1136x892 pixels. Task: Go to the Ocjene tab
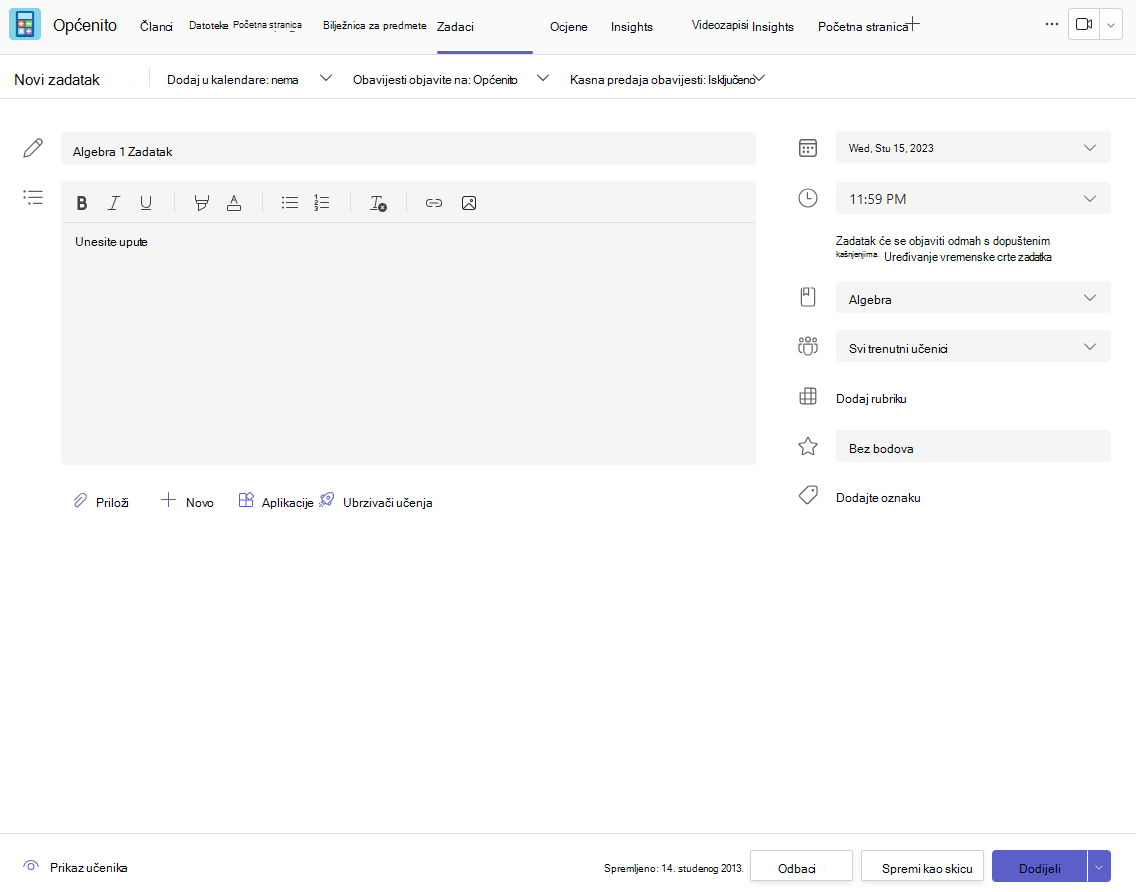[x=569, y=27]
